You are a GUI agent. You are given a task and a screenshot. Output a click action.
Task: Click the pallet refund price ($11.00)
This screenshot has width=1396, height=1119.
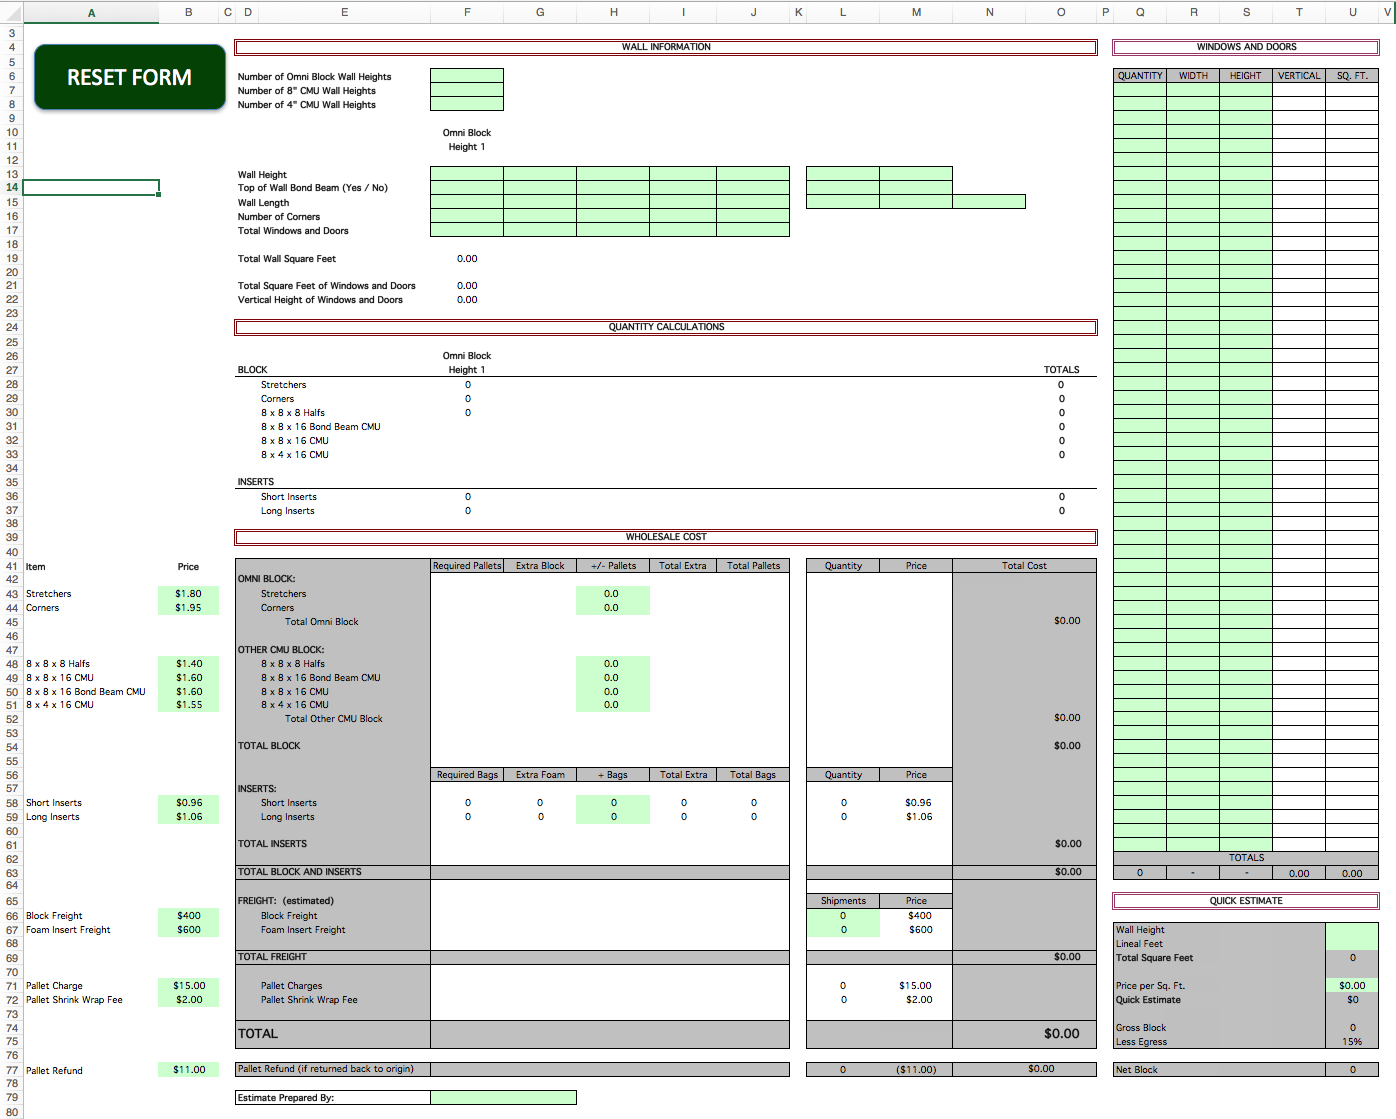coord(916,1070)
